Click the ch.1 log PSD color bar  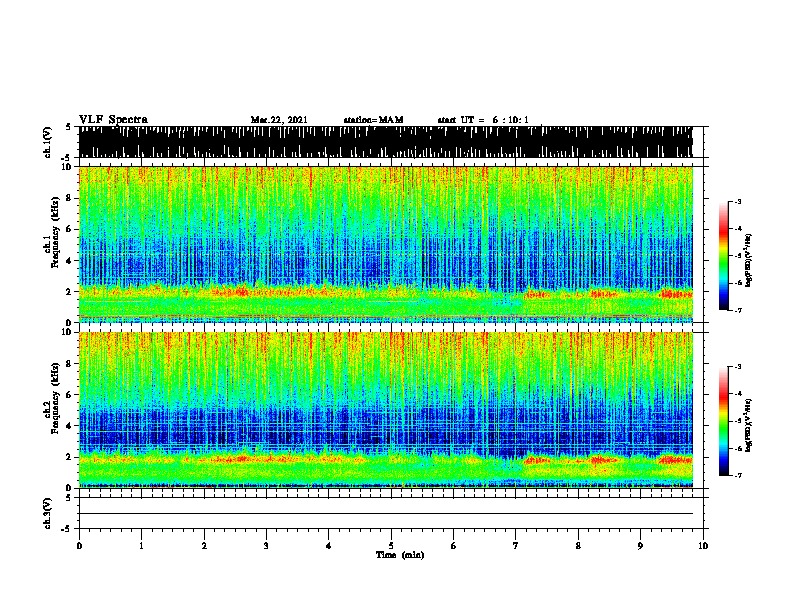point(724,256)
